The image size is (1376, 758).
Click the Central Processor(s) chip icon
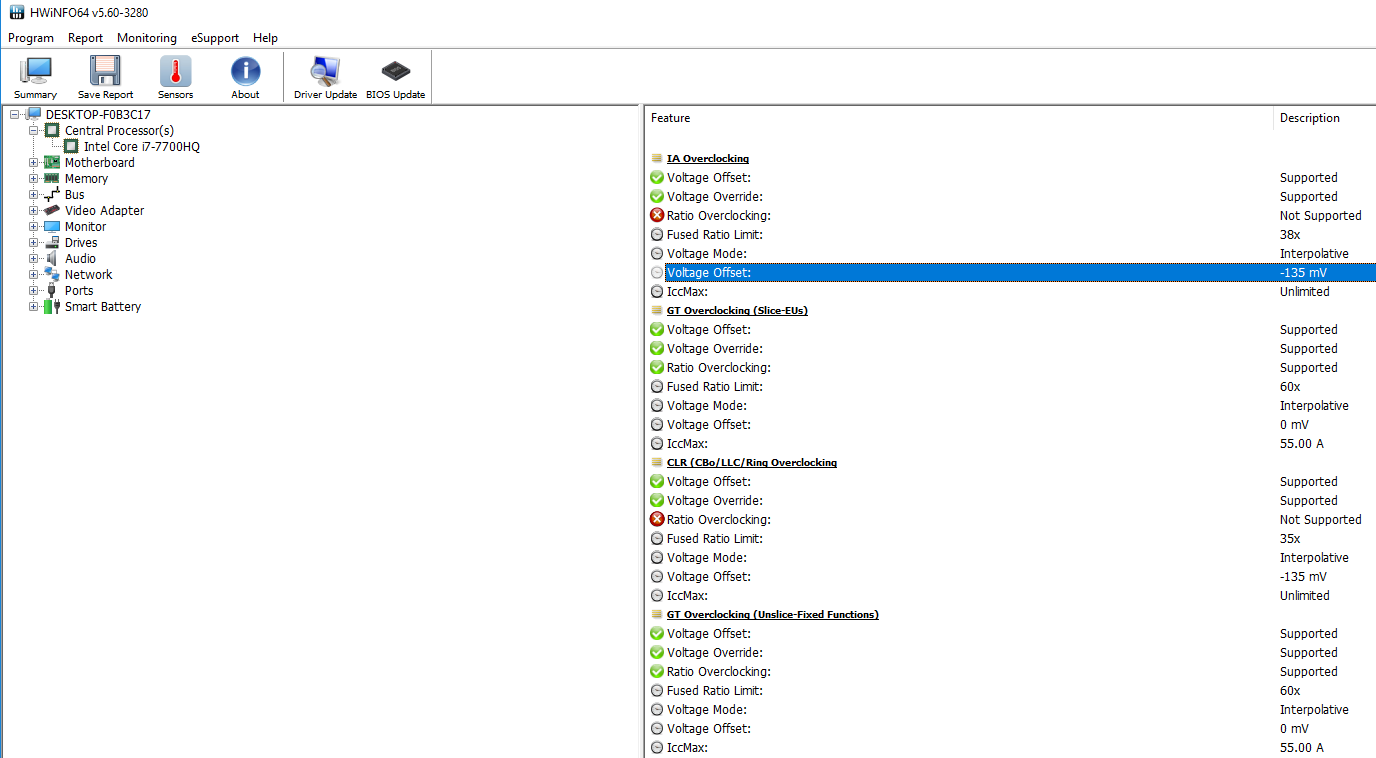[52, 130]
